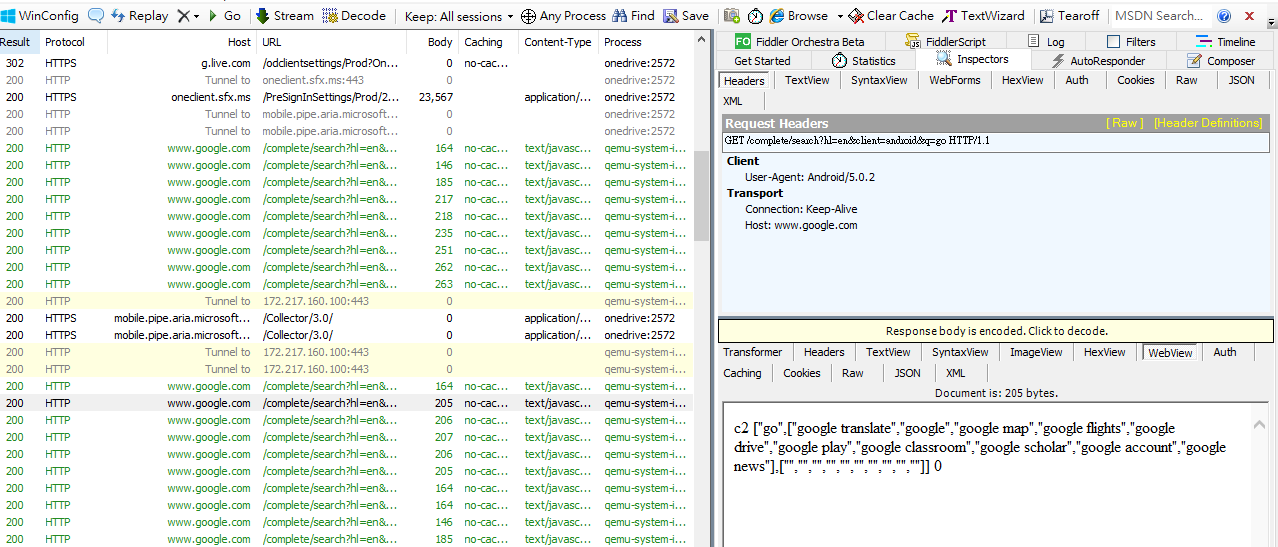Viewport: 1278px width, 547px height.
Task: Click the Any Process target picker
Action: [x=564, y=16]
